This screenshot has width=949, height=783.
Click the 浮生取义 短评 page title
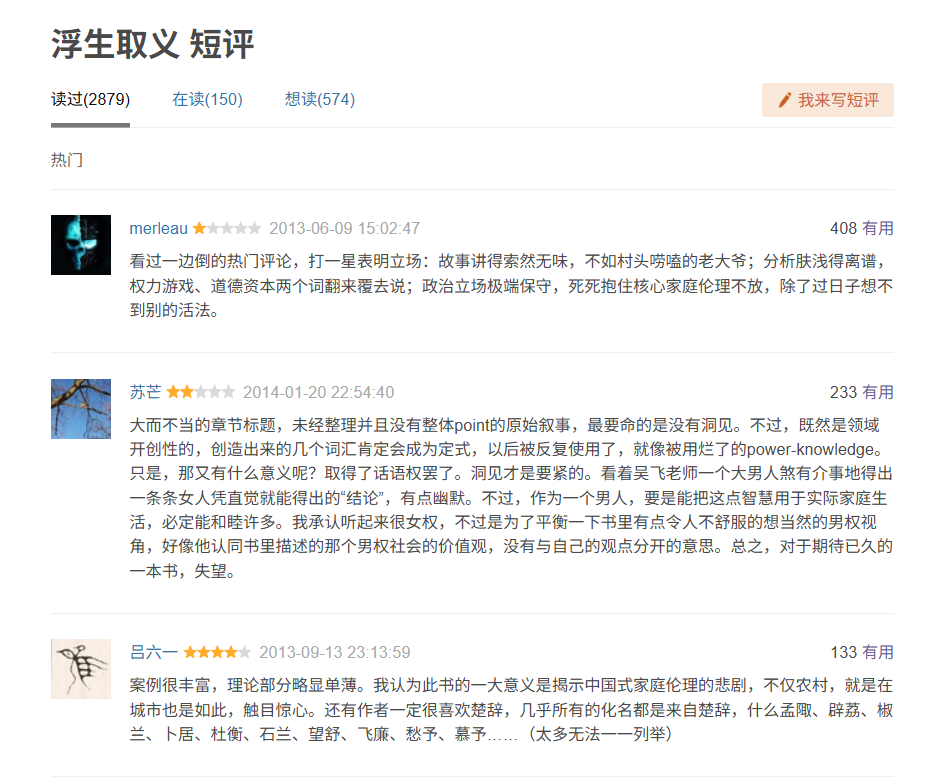(x=153, y=44)
